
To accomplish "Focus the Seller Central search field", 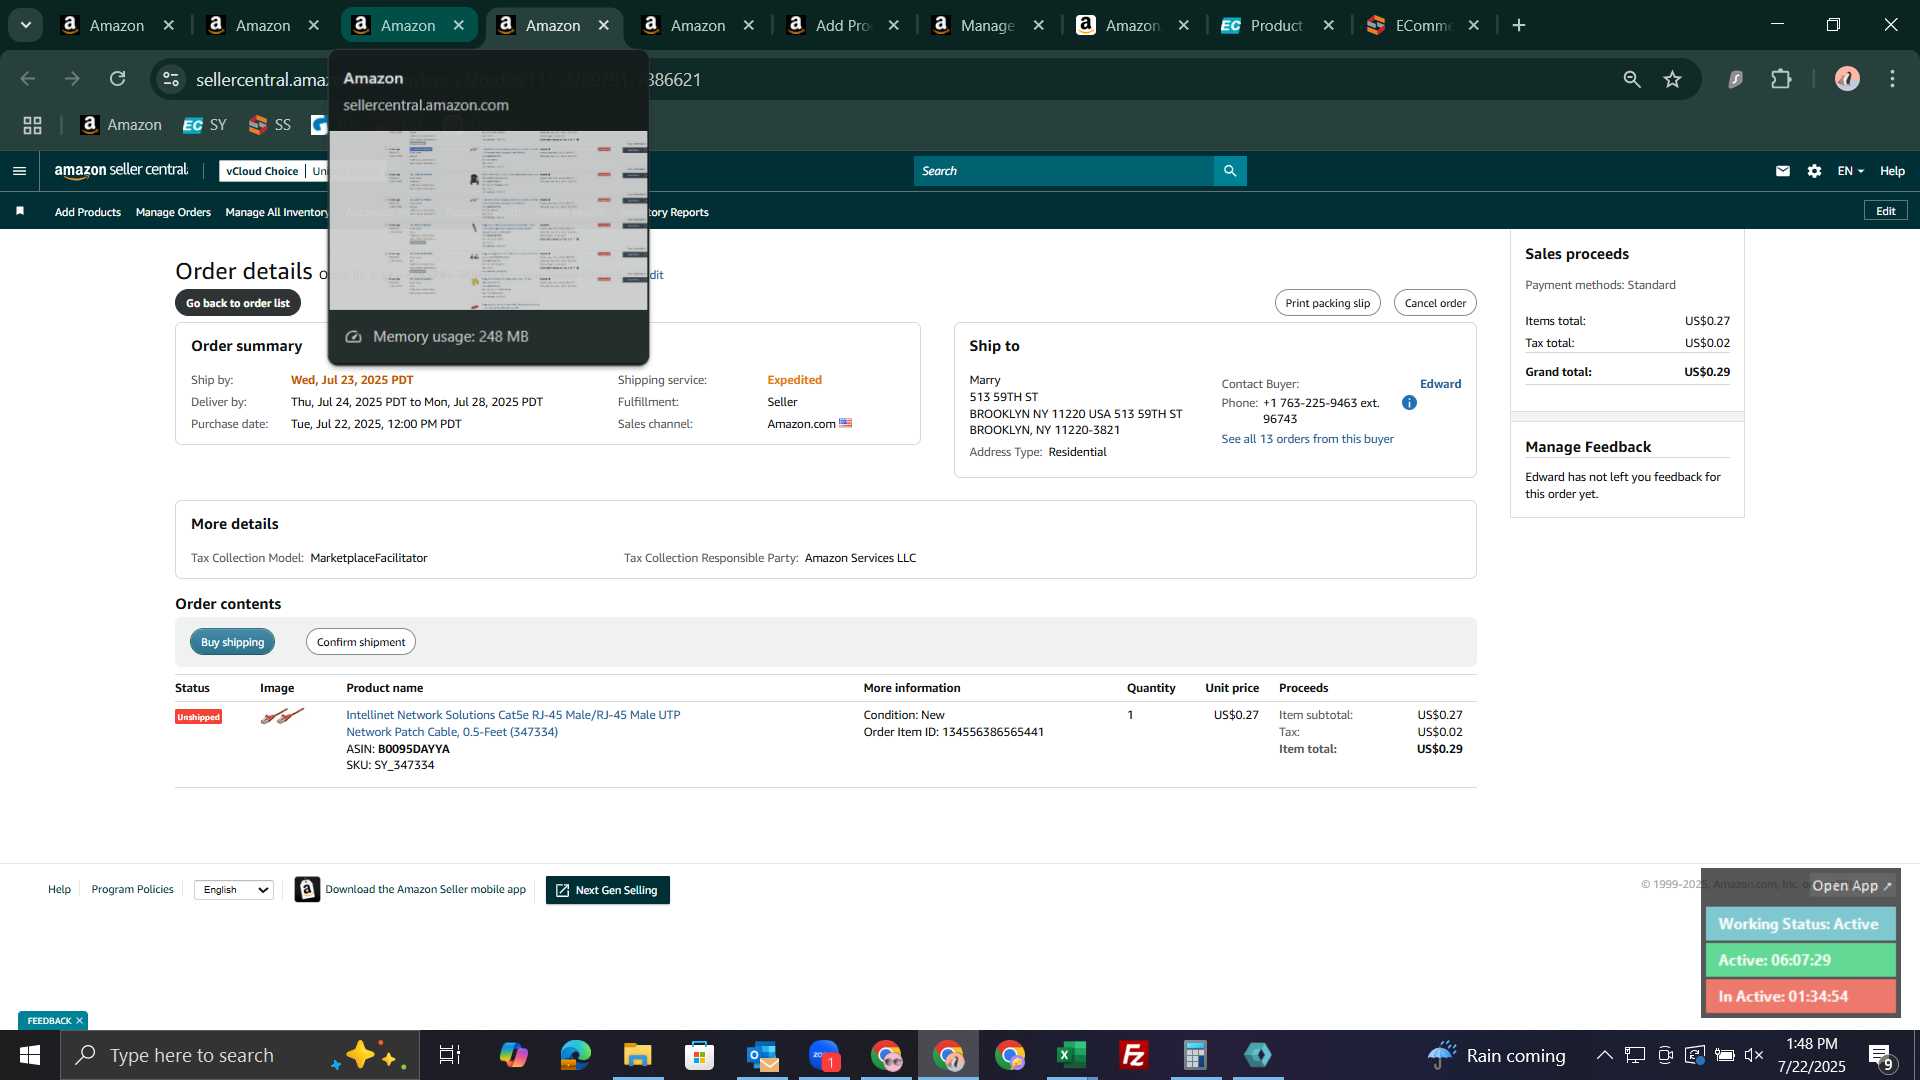I will click(1064, 171).
